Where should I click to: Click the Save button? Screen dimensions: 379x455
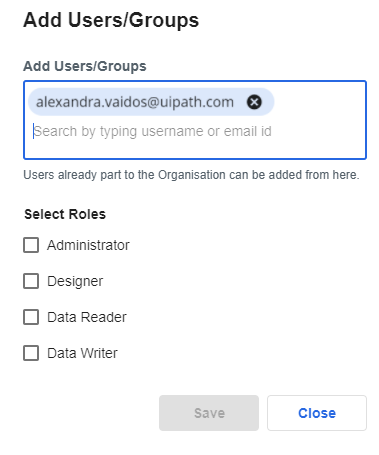(209, 413)
